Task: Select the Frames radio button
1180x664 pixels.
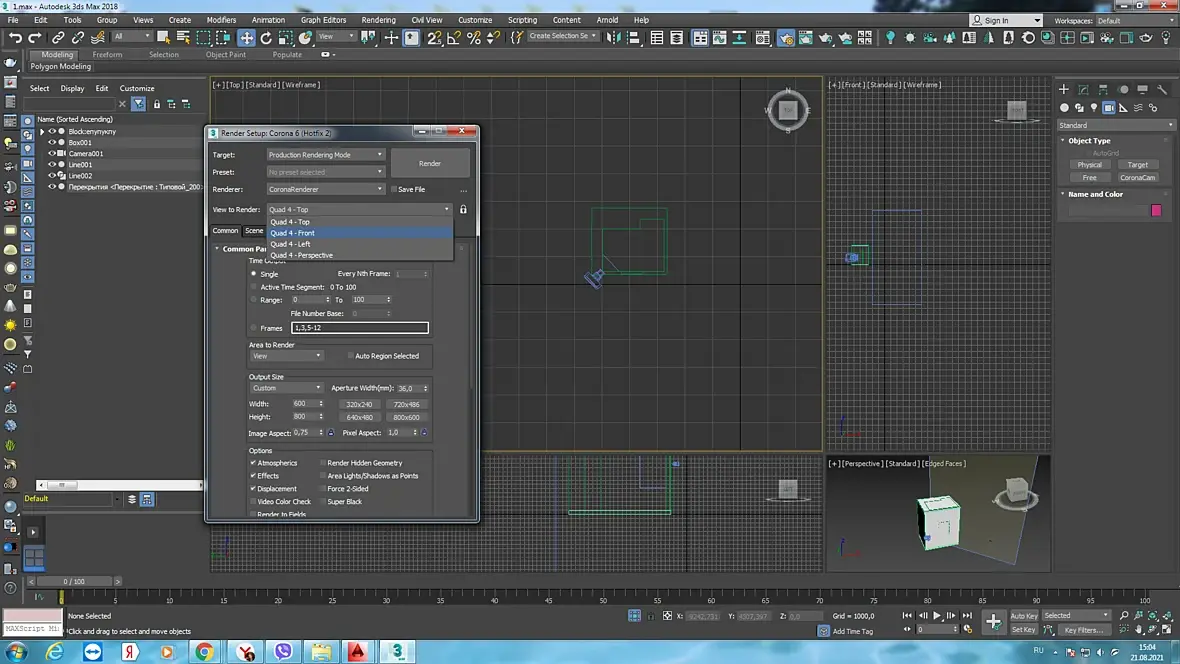Action: (254, 328)
